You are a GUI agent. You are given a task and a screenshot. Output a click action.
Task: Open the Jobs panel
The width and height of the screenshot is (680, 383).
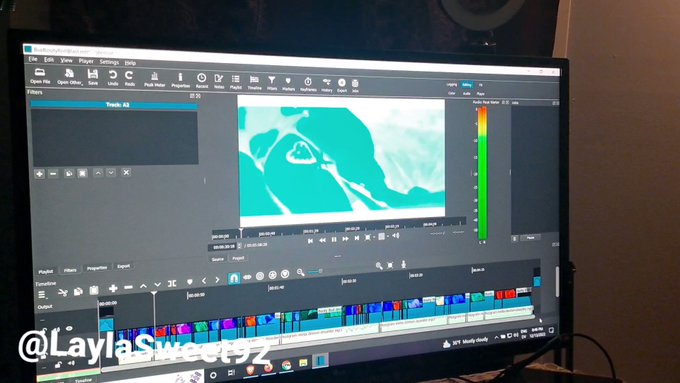[355, 85]
